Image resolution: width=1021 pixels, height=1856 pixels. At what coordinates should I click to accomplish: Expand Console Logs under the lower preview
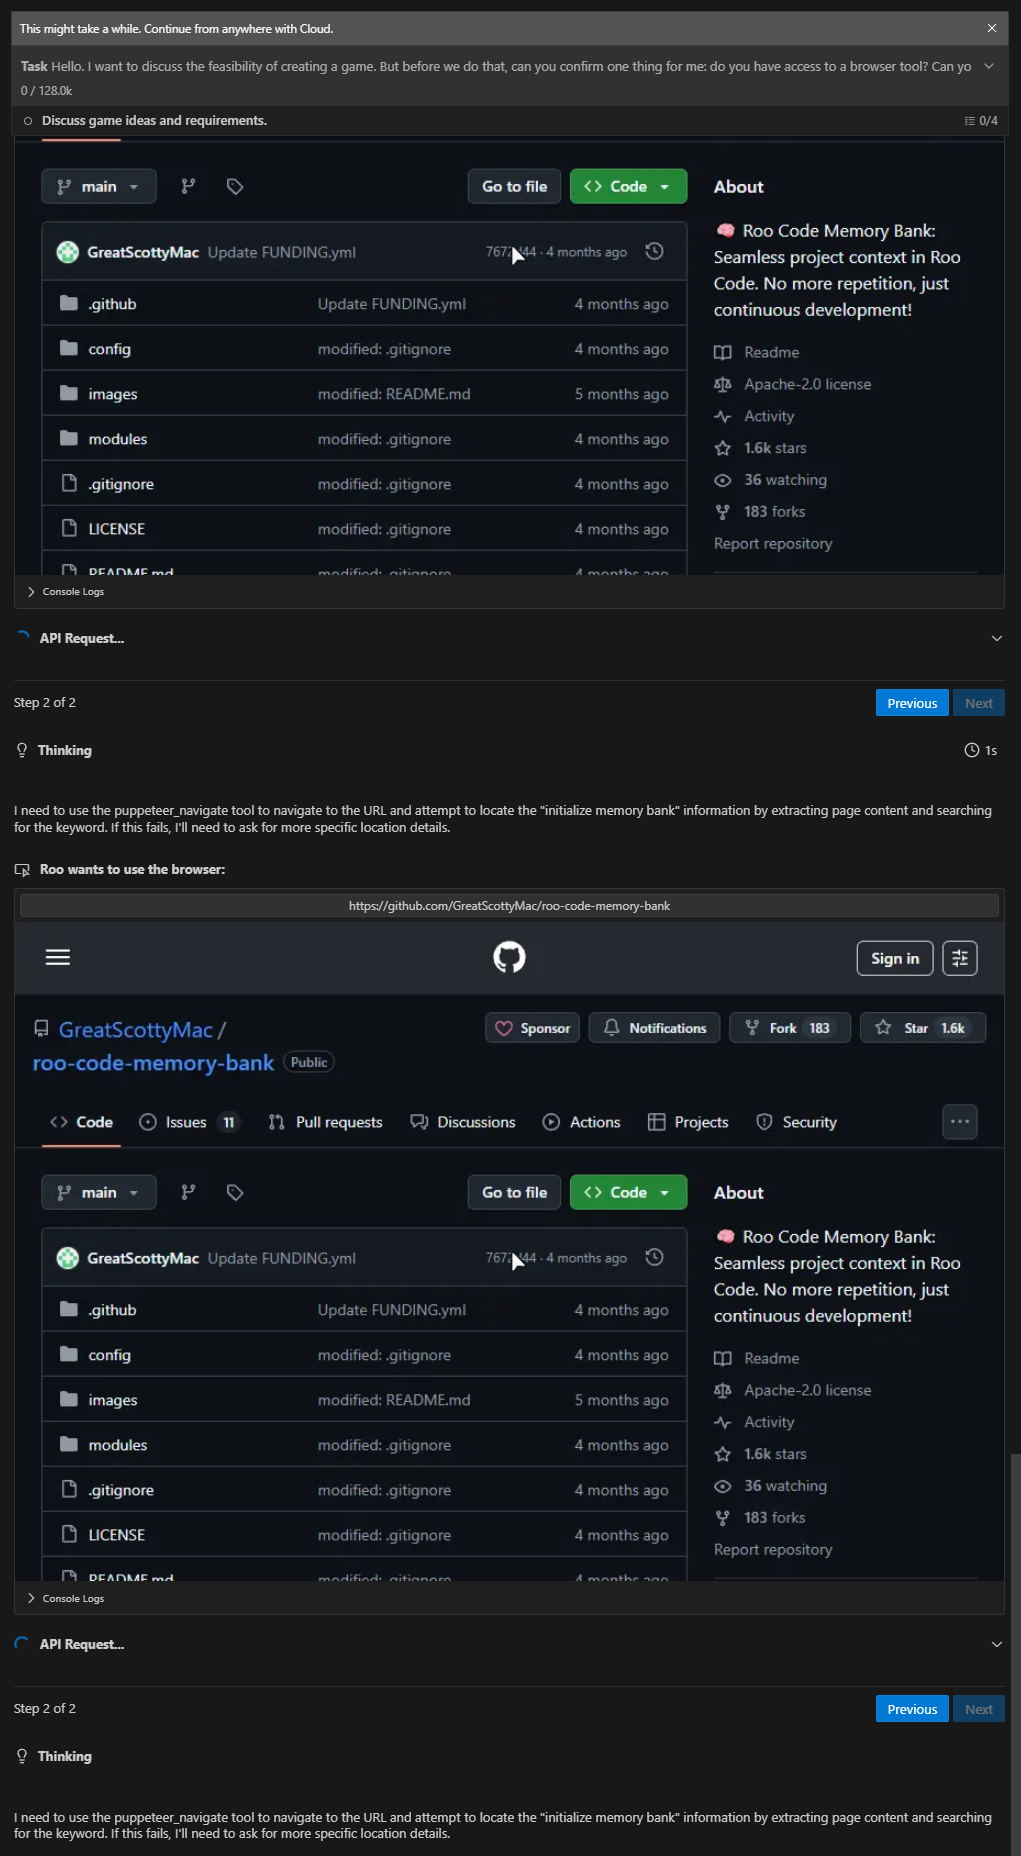pyautogui.click(x=66, y=1598)
